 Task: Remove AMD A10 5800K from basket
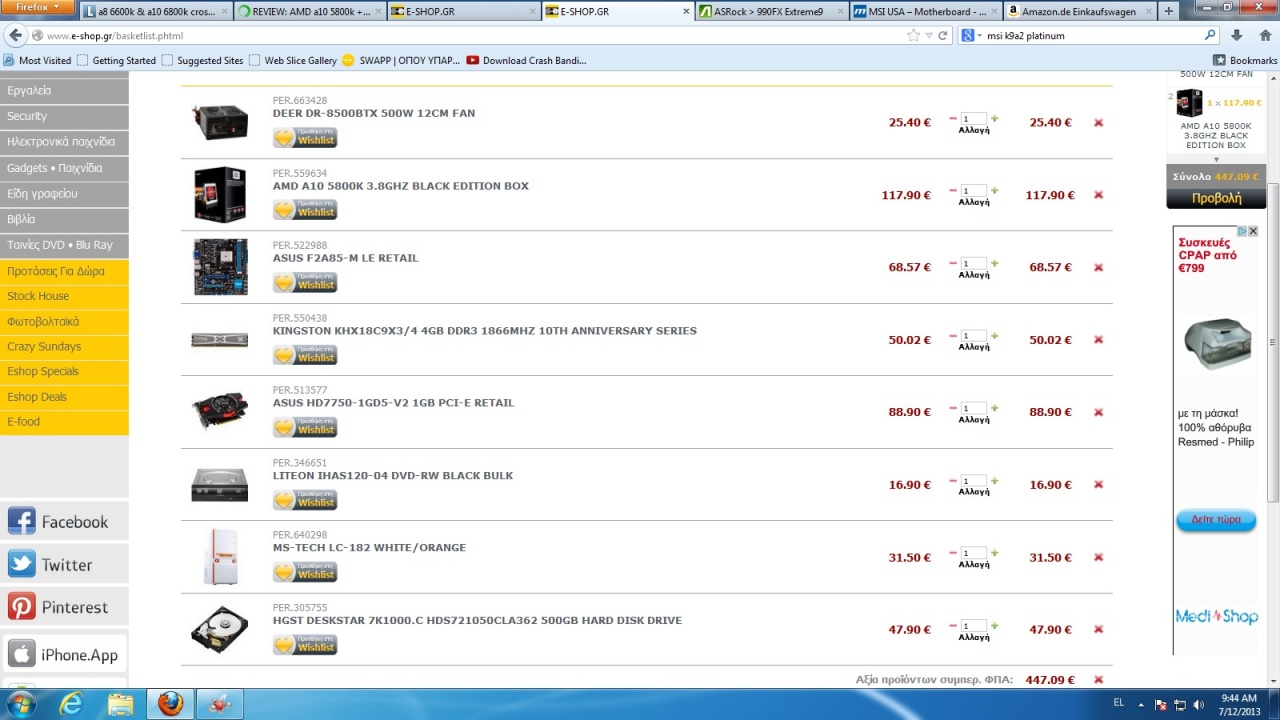pos(1098,195)
